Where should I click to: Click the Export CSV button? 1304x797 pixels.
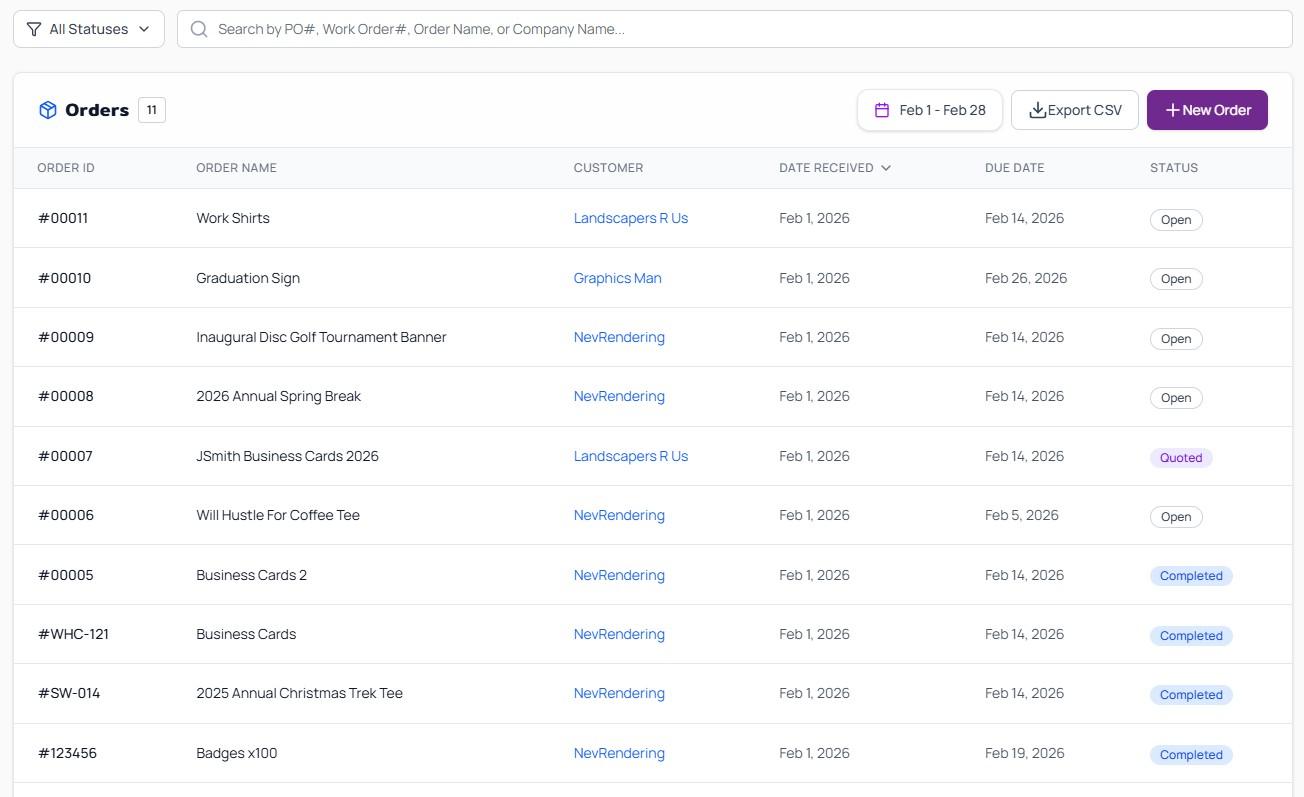tap(1074, 110)
